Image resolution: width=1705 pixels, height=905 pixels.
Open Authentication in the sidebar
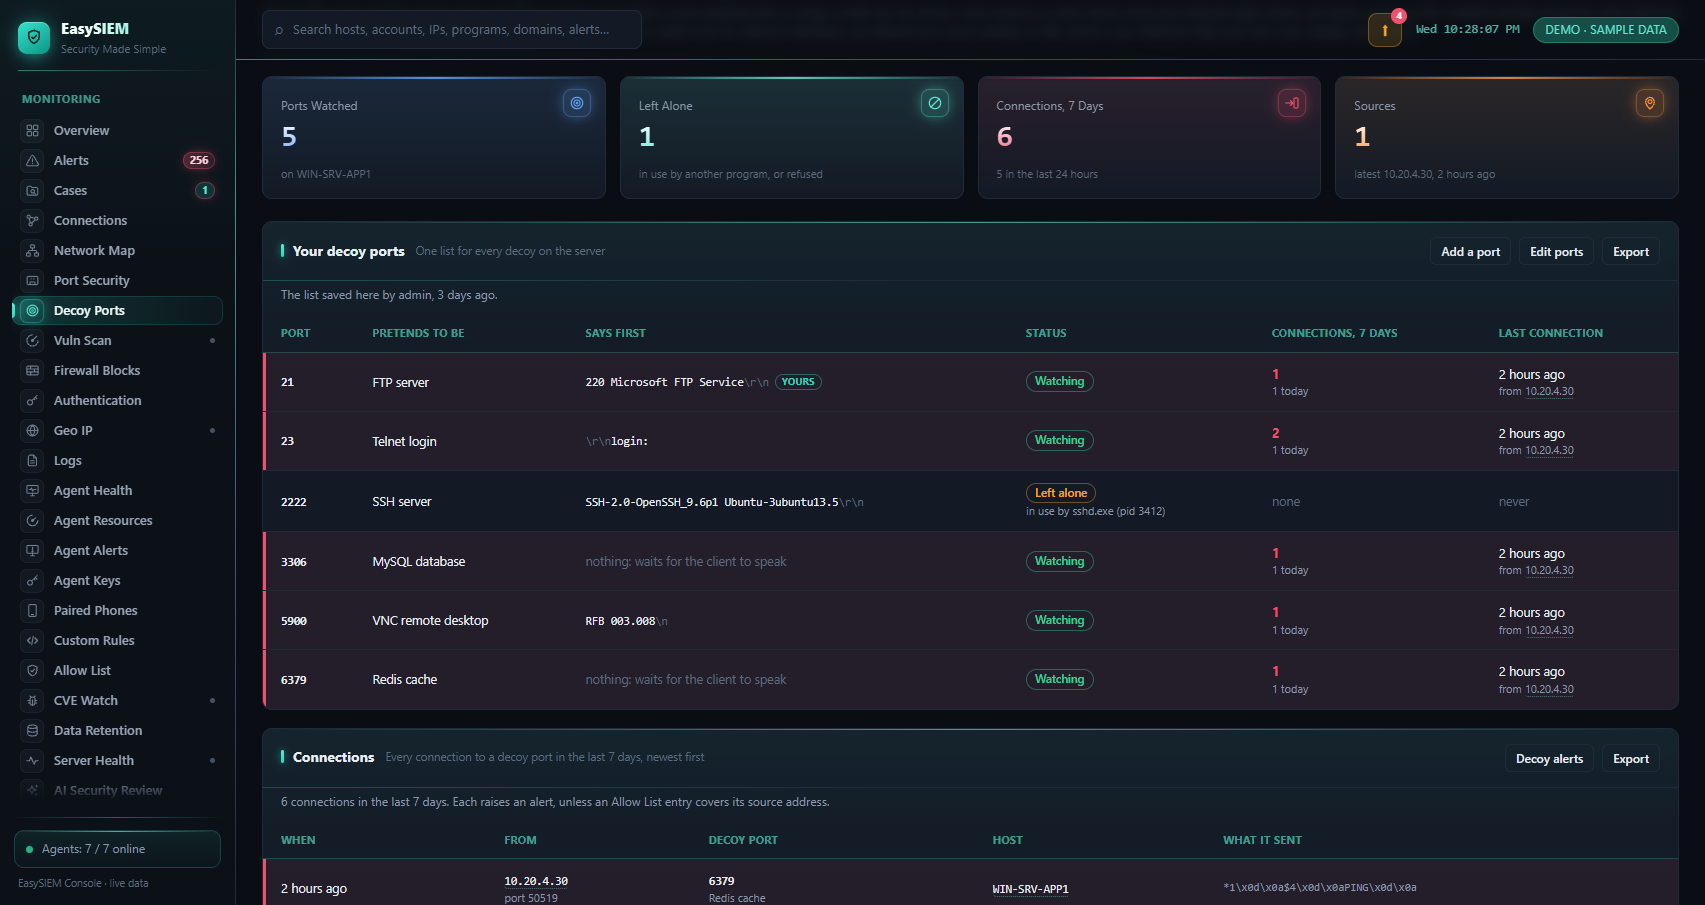click(118, 401)
